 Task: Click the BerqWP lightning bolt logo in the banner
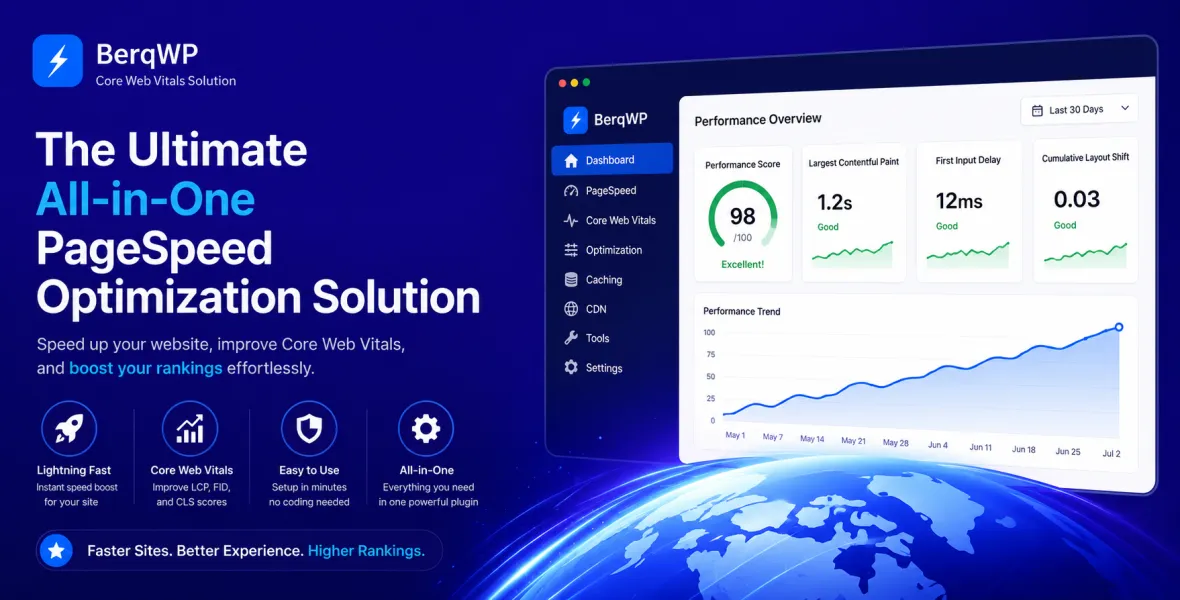point(58,60)
